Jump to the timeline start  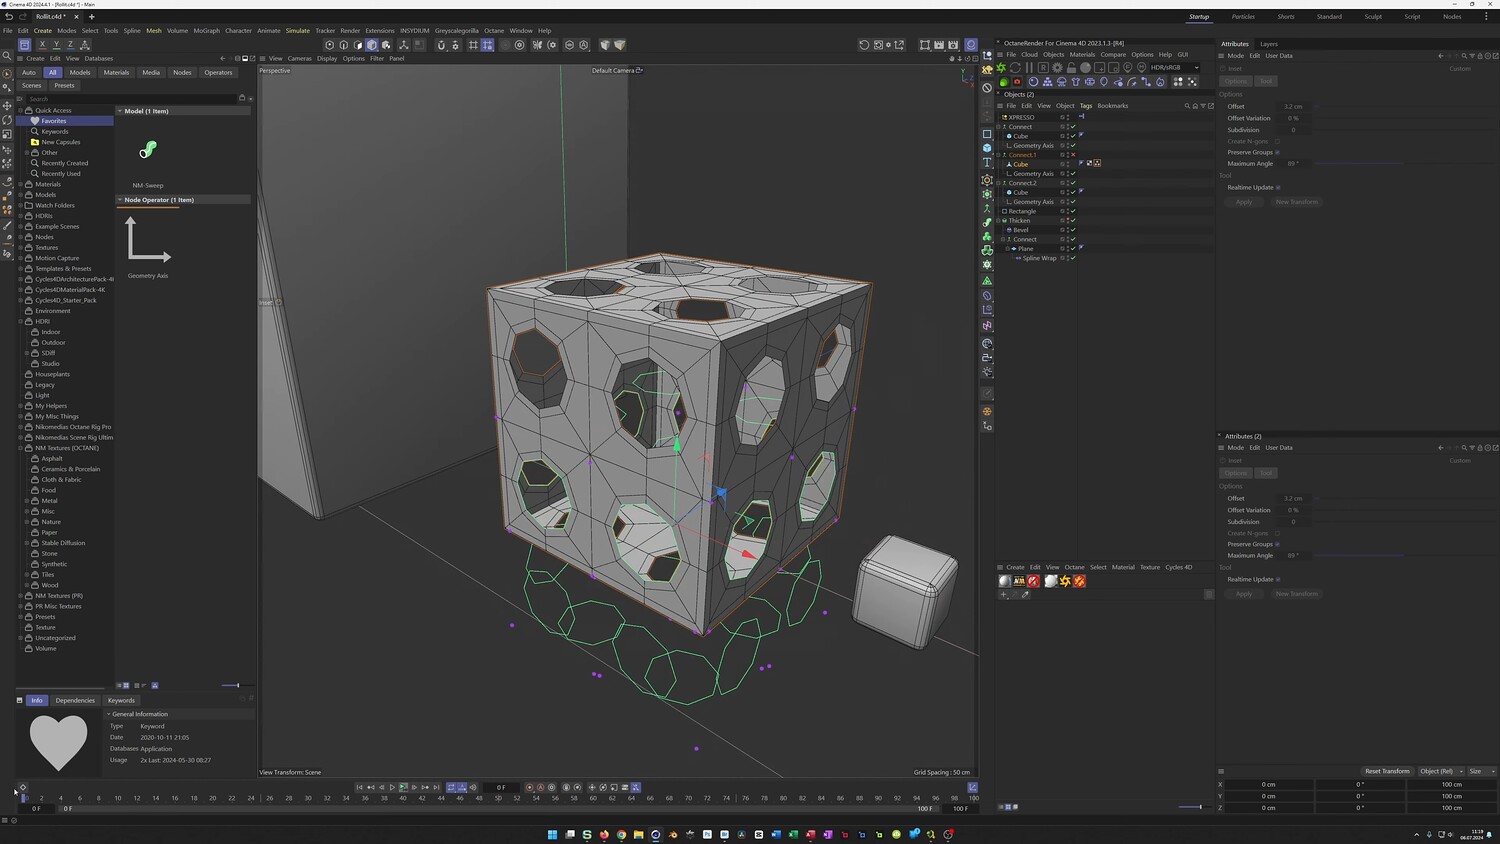360,787
